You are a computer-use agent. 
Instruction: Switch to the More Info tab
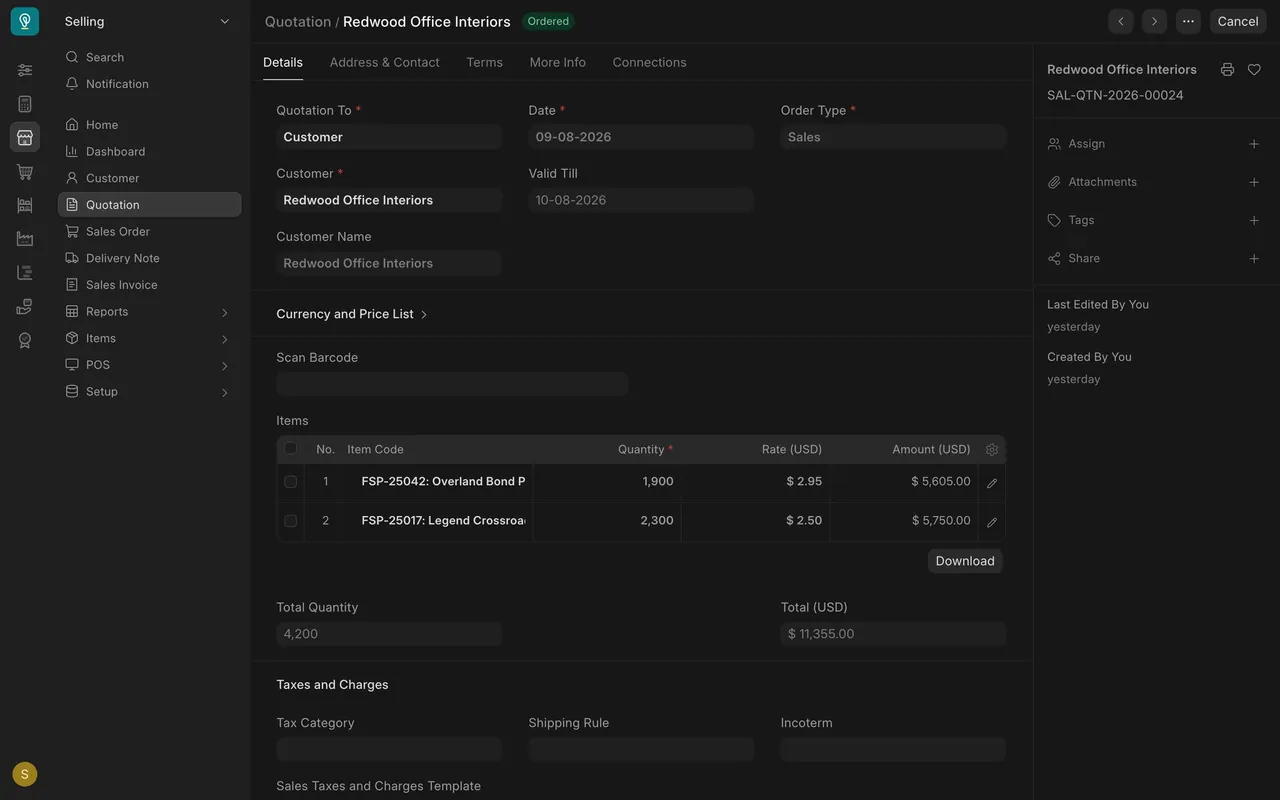pos(558,62)
